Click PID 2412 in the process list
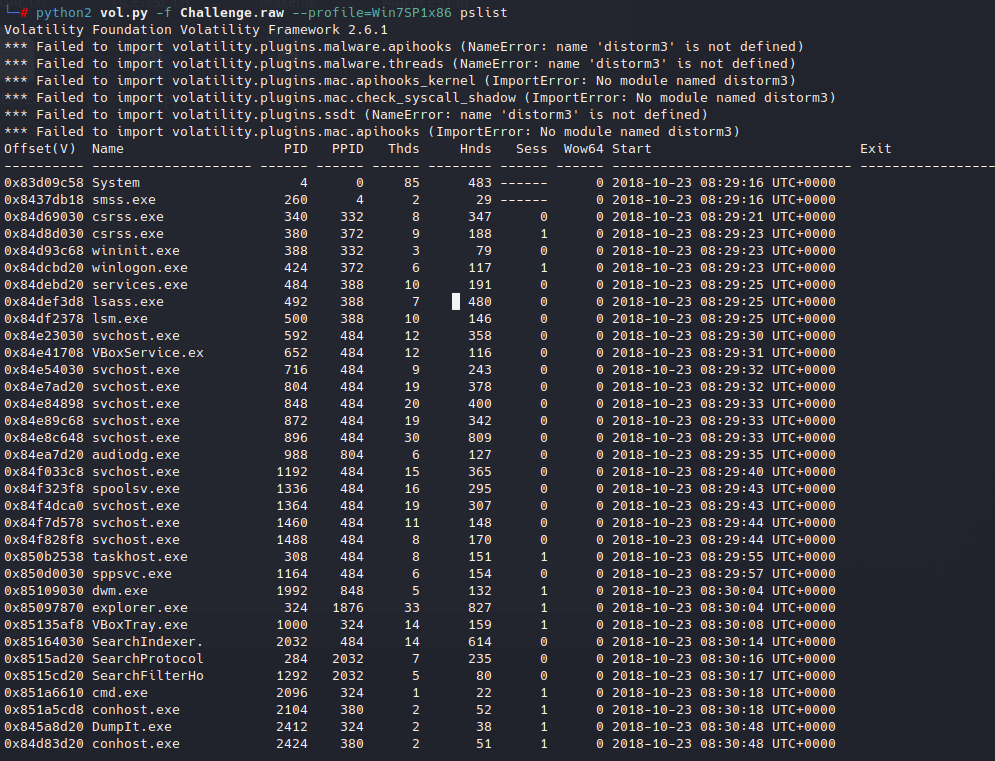The width and height of the screenshot is (995, 761). (x=292, y=727)
